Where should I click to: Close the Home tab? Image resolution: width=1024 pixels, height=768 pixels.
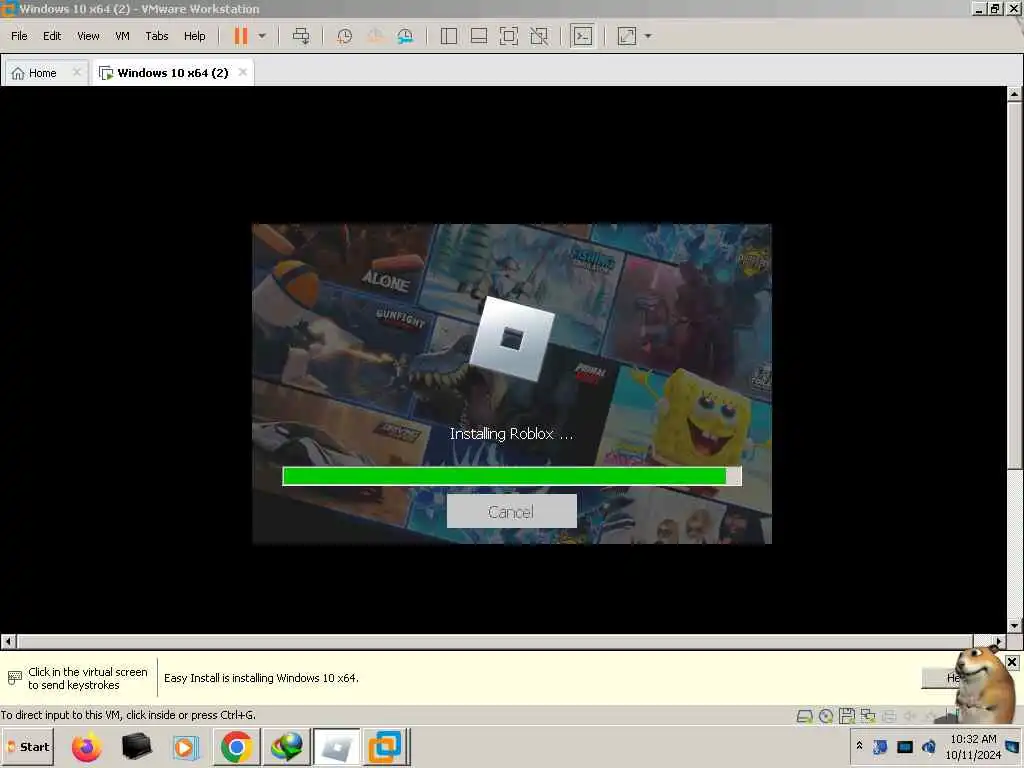click(76, 72)
